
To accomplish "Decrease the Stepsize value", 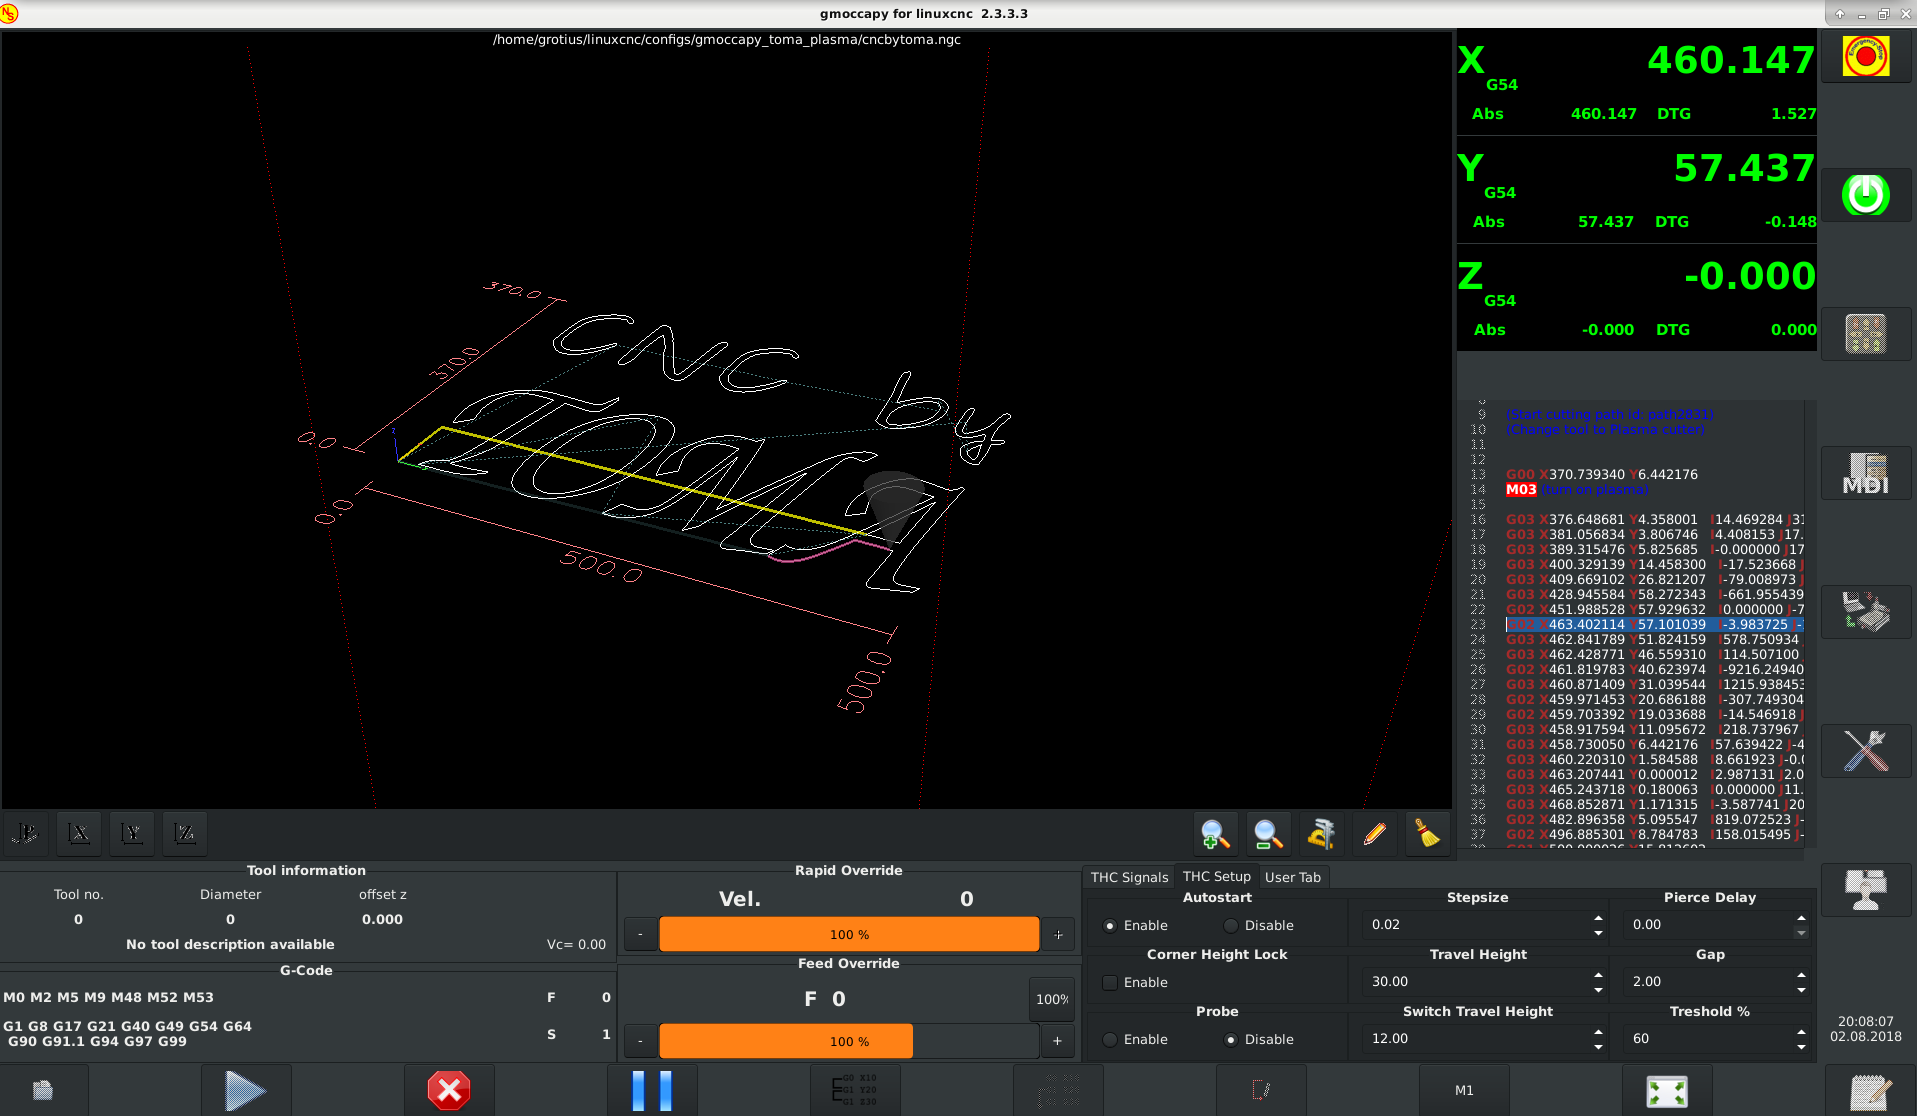I will click(1598, 932).
